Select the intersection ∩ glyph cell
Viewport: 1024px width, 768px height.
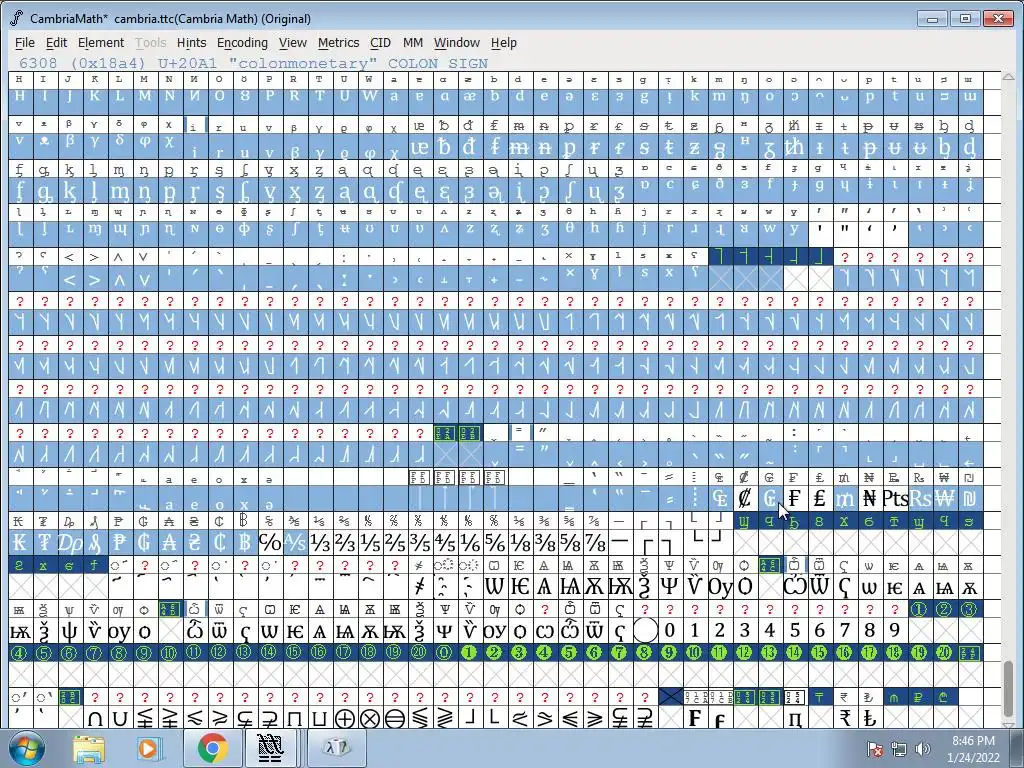pyautogui.click(x=95, y=718)
